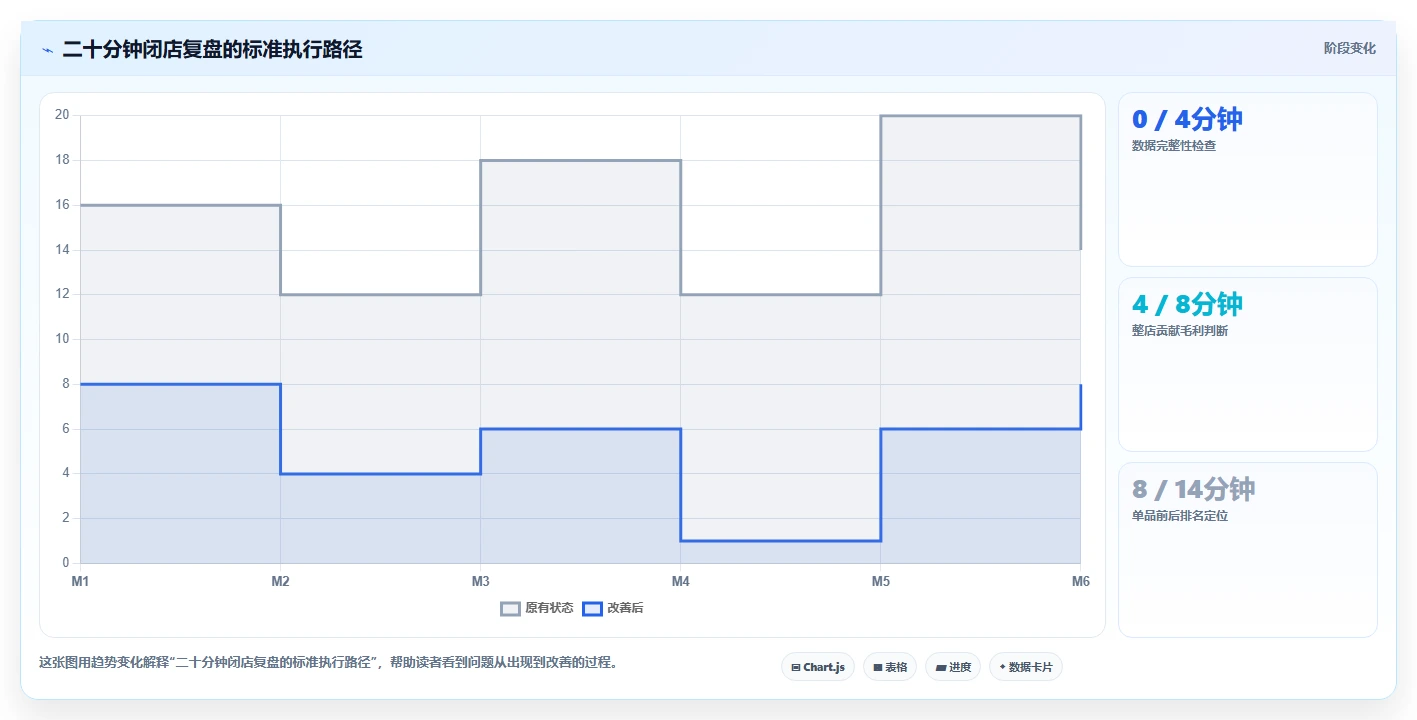
Task: Click the M4 x-axis label
Action: click(x=681, y=581)
